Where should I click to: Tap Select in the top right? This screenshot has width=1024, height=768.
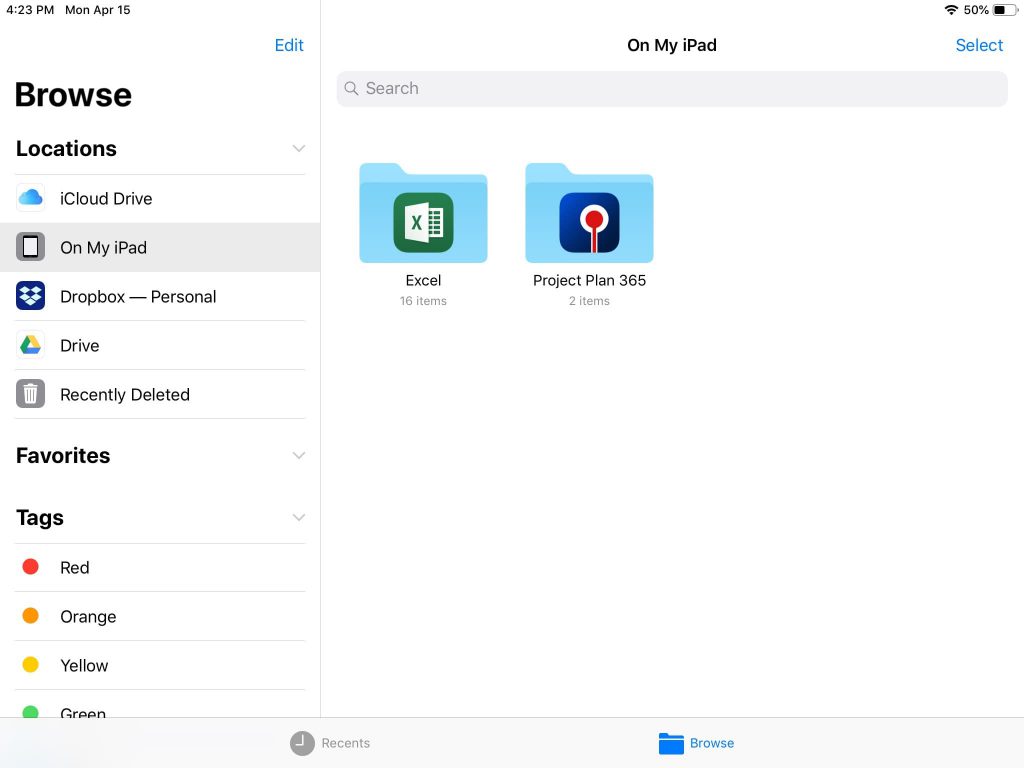(979, 45)
